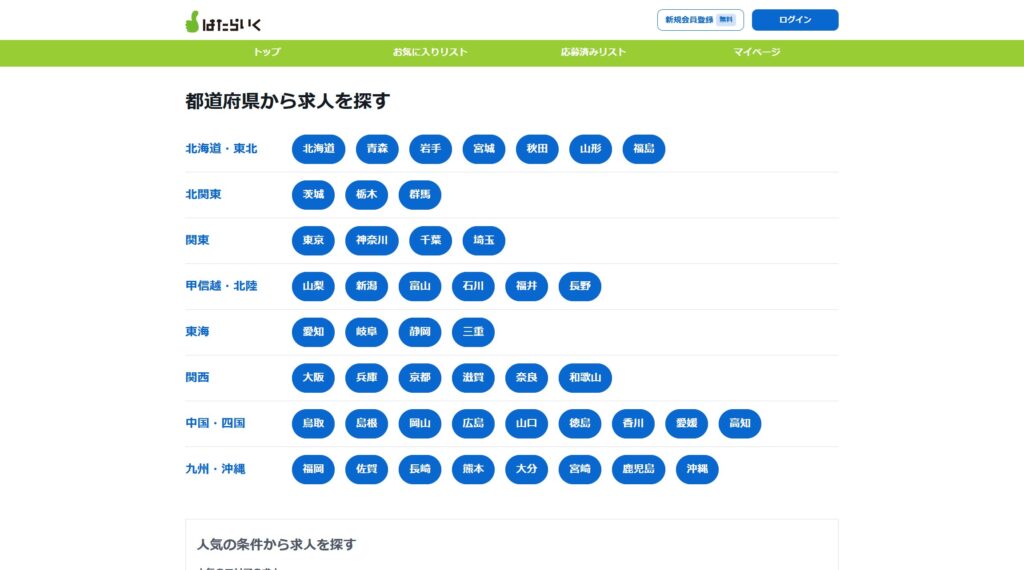Open the 新規会員登録 registration button
Viewport: 1024px width, 570px height.
700,20
